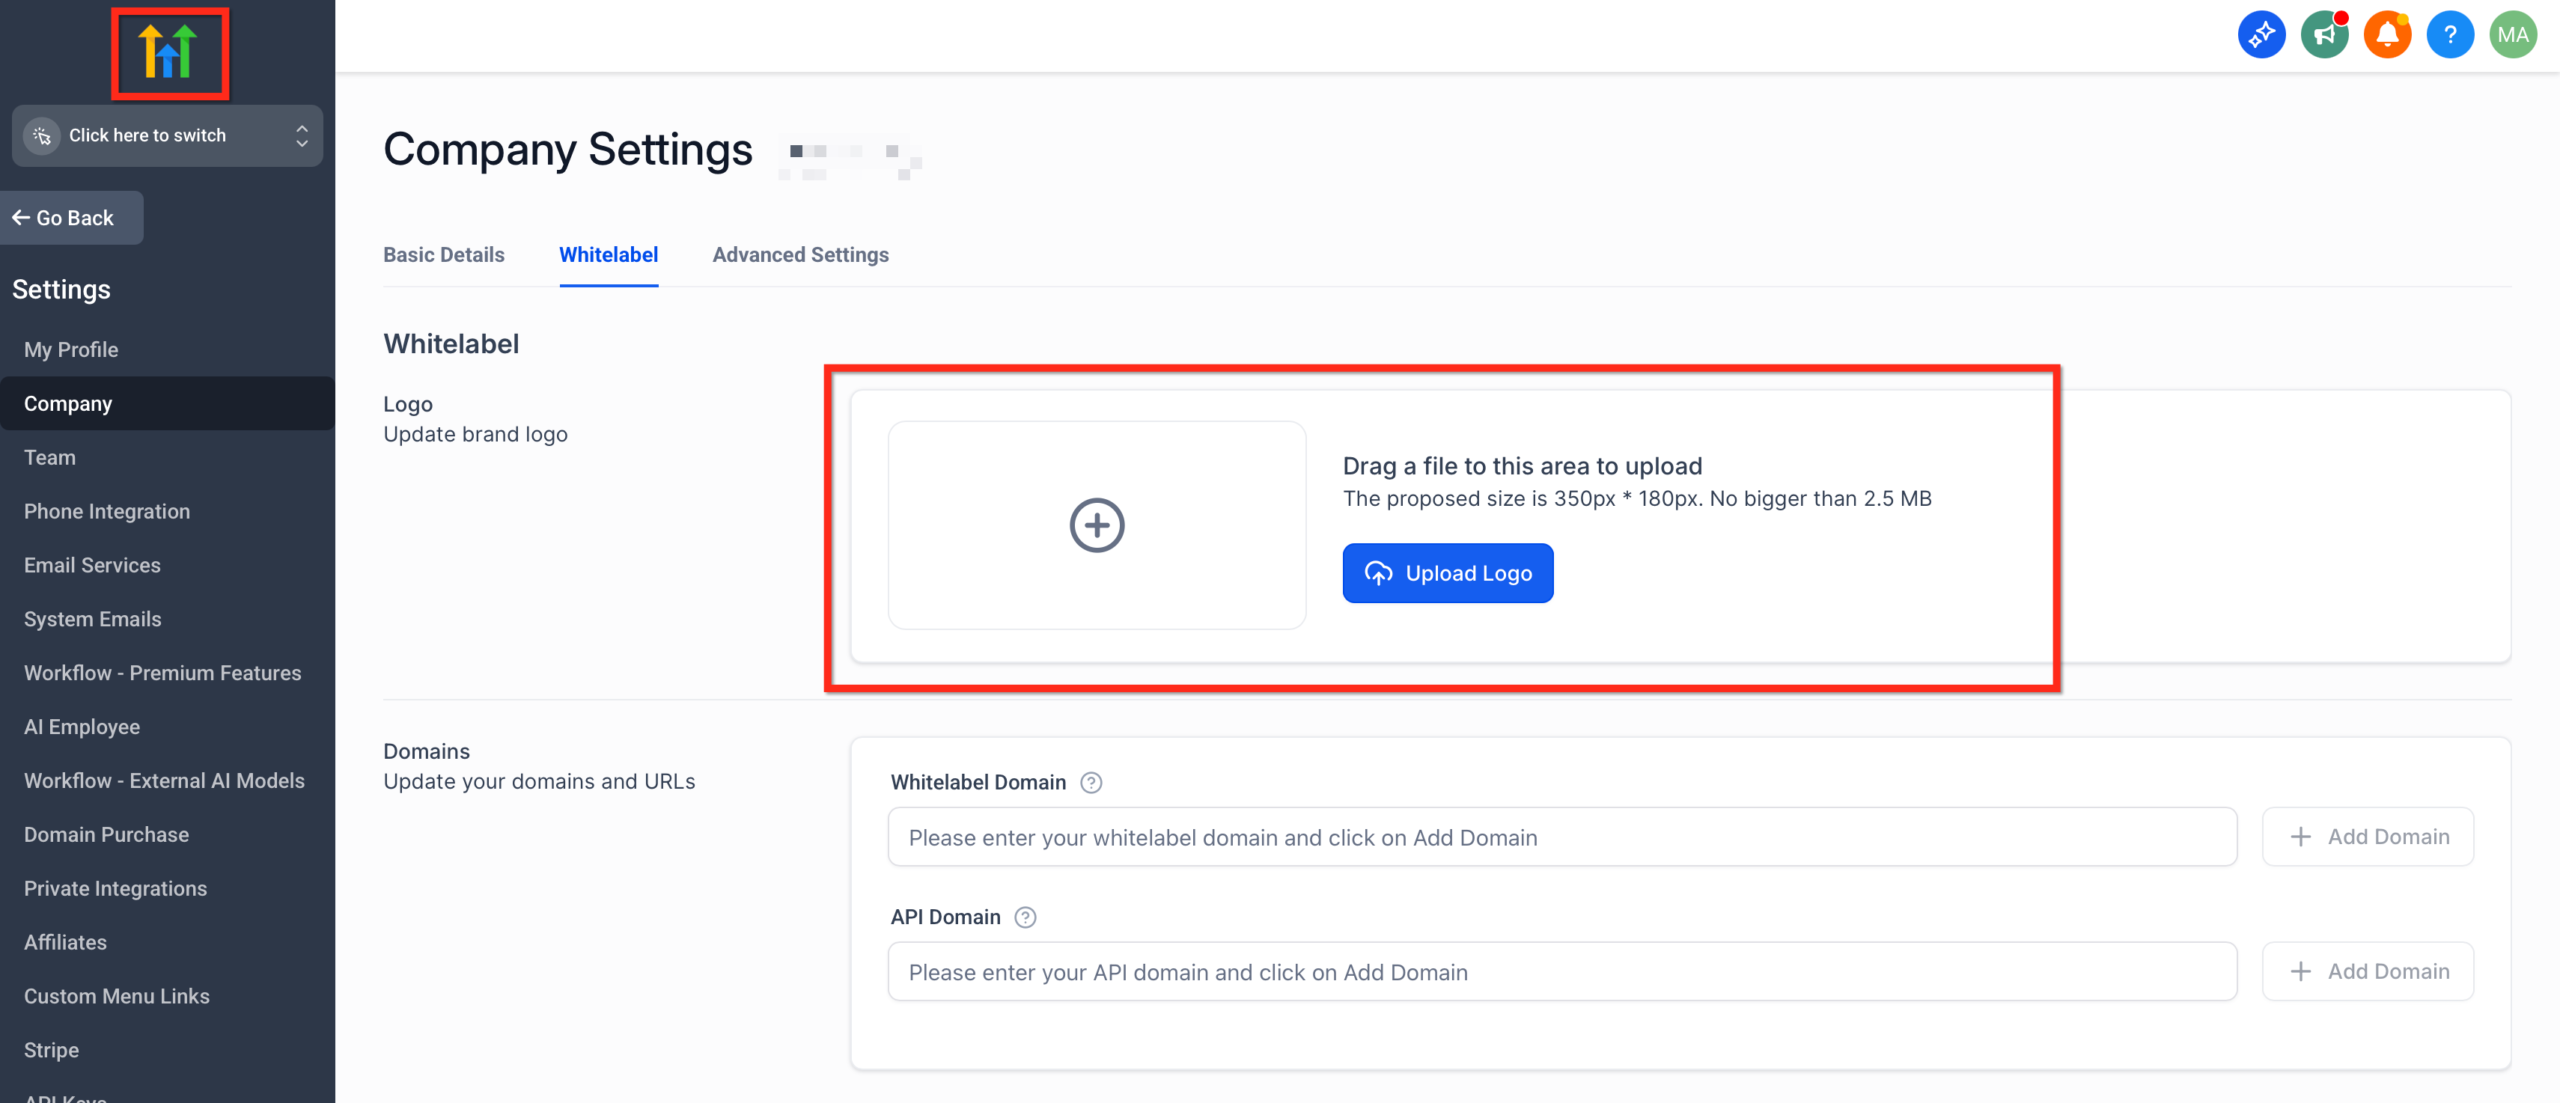Click the API Domain help tooltip icon

coord(1025,917)
